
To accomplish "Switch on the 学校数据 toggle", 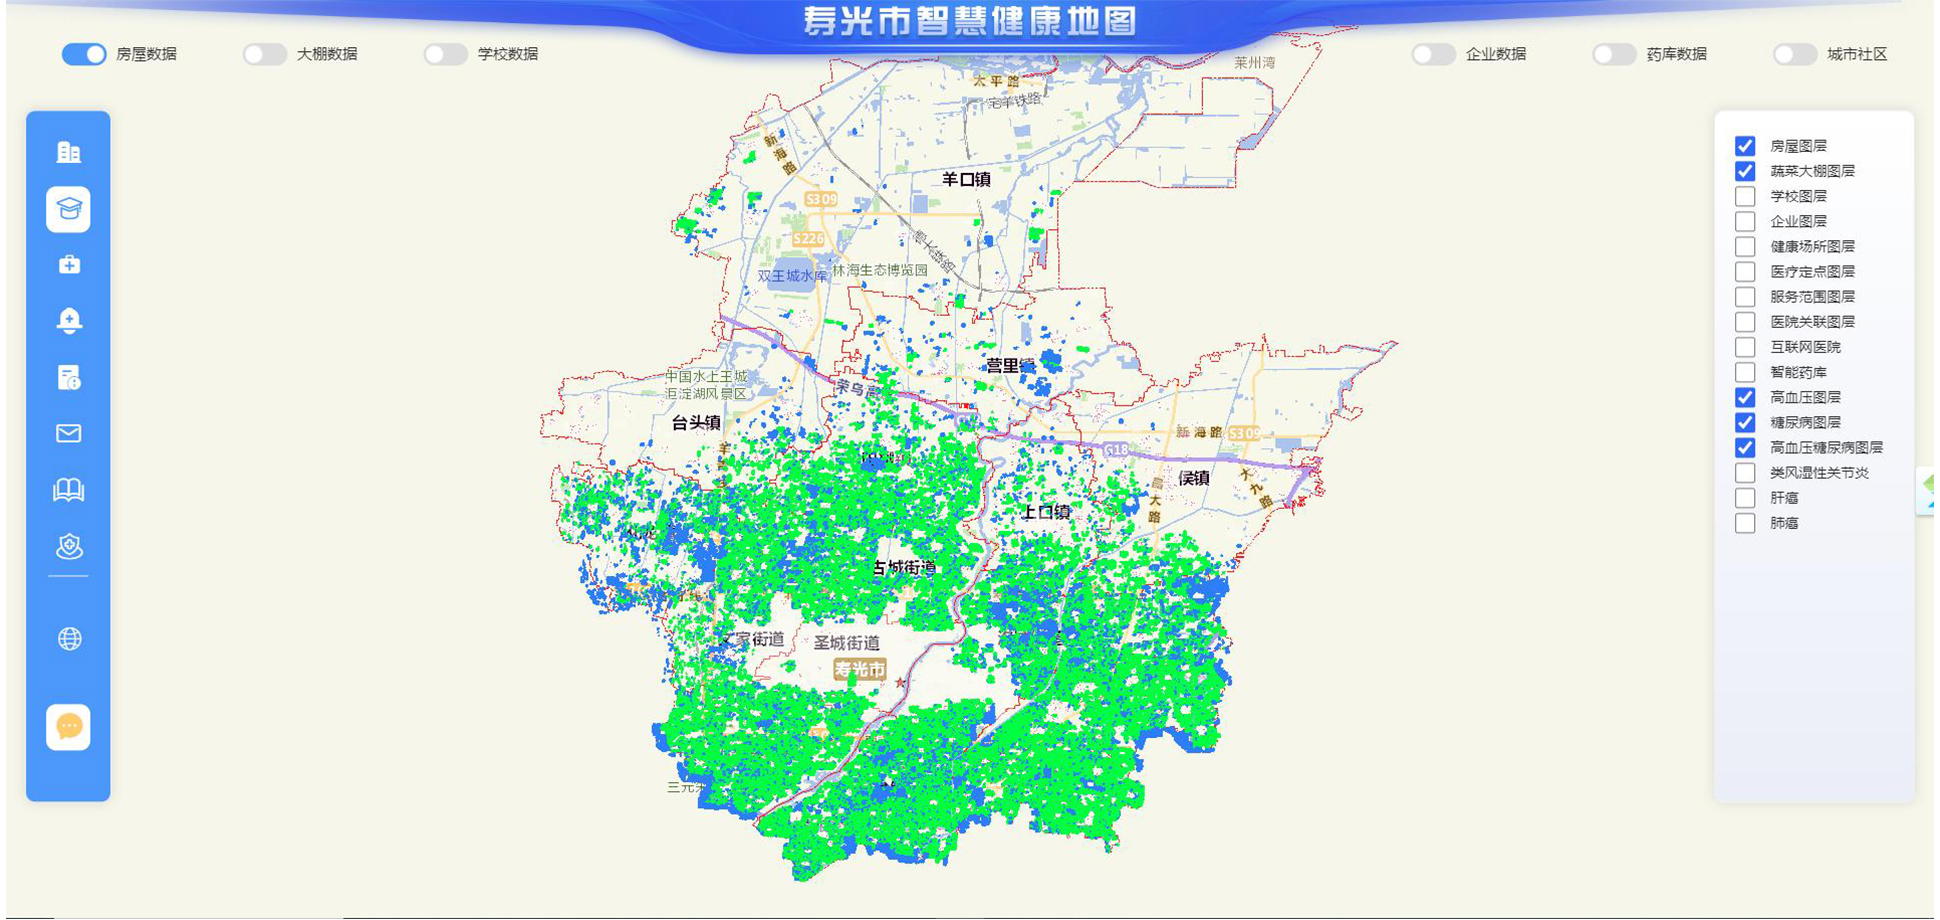I will point(446,54).
